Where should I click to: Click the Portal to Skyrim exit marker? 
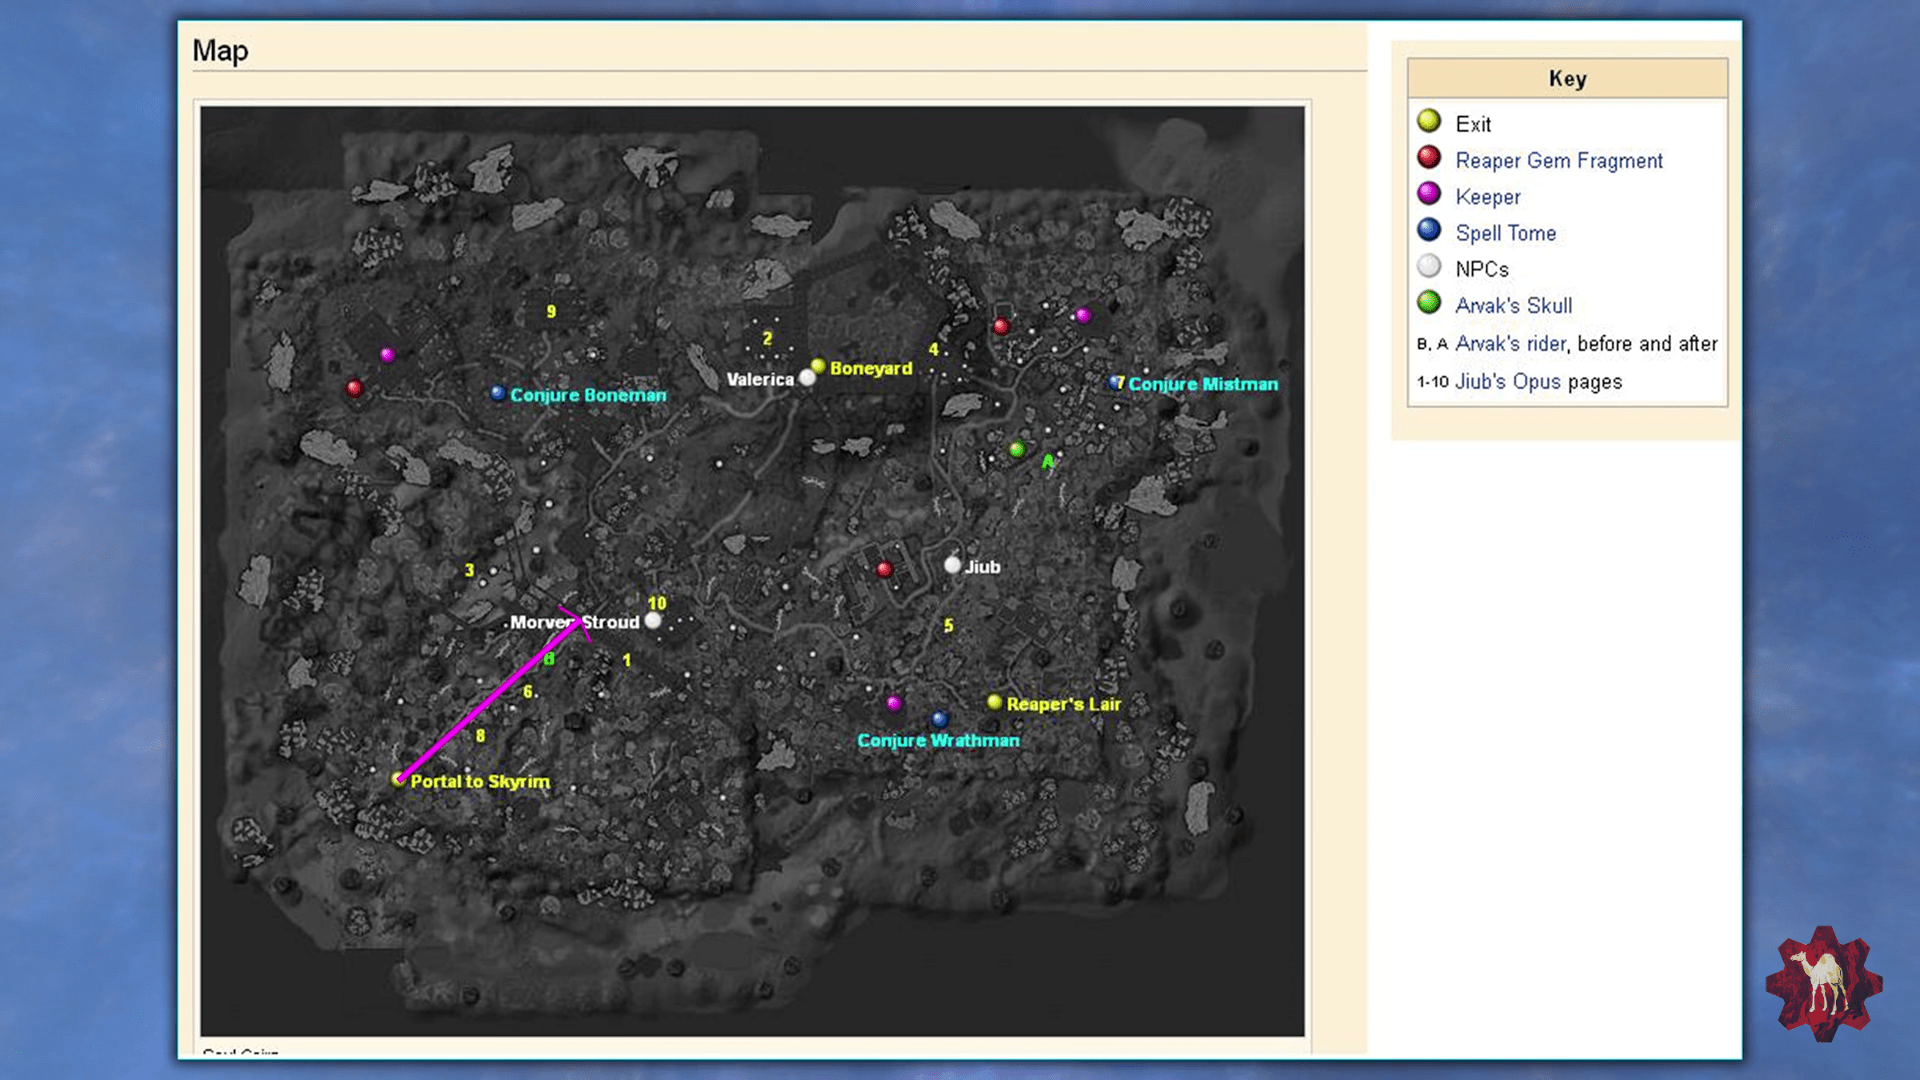coord(398,779)
